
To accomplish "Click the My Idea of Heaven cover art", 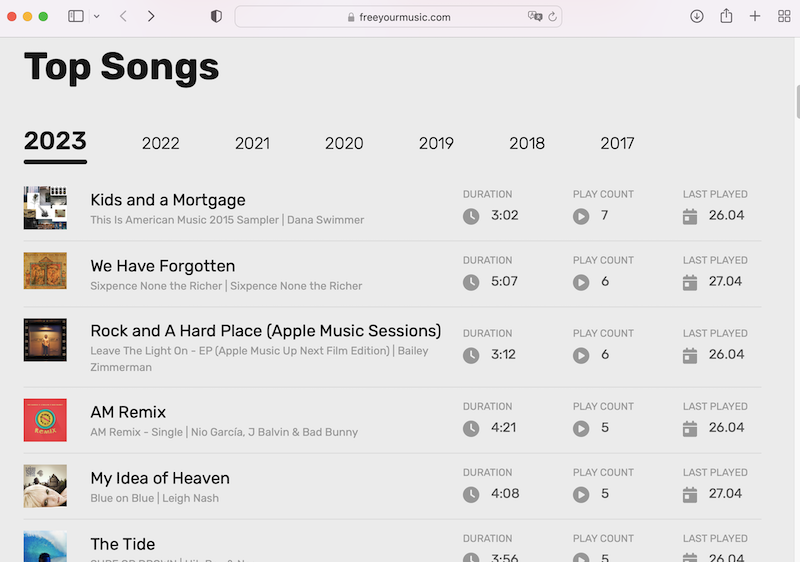I will pos(45,486).
